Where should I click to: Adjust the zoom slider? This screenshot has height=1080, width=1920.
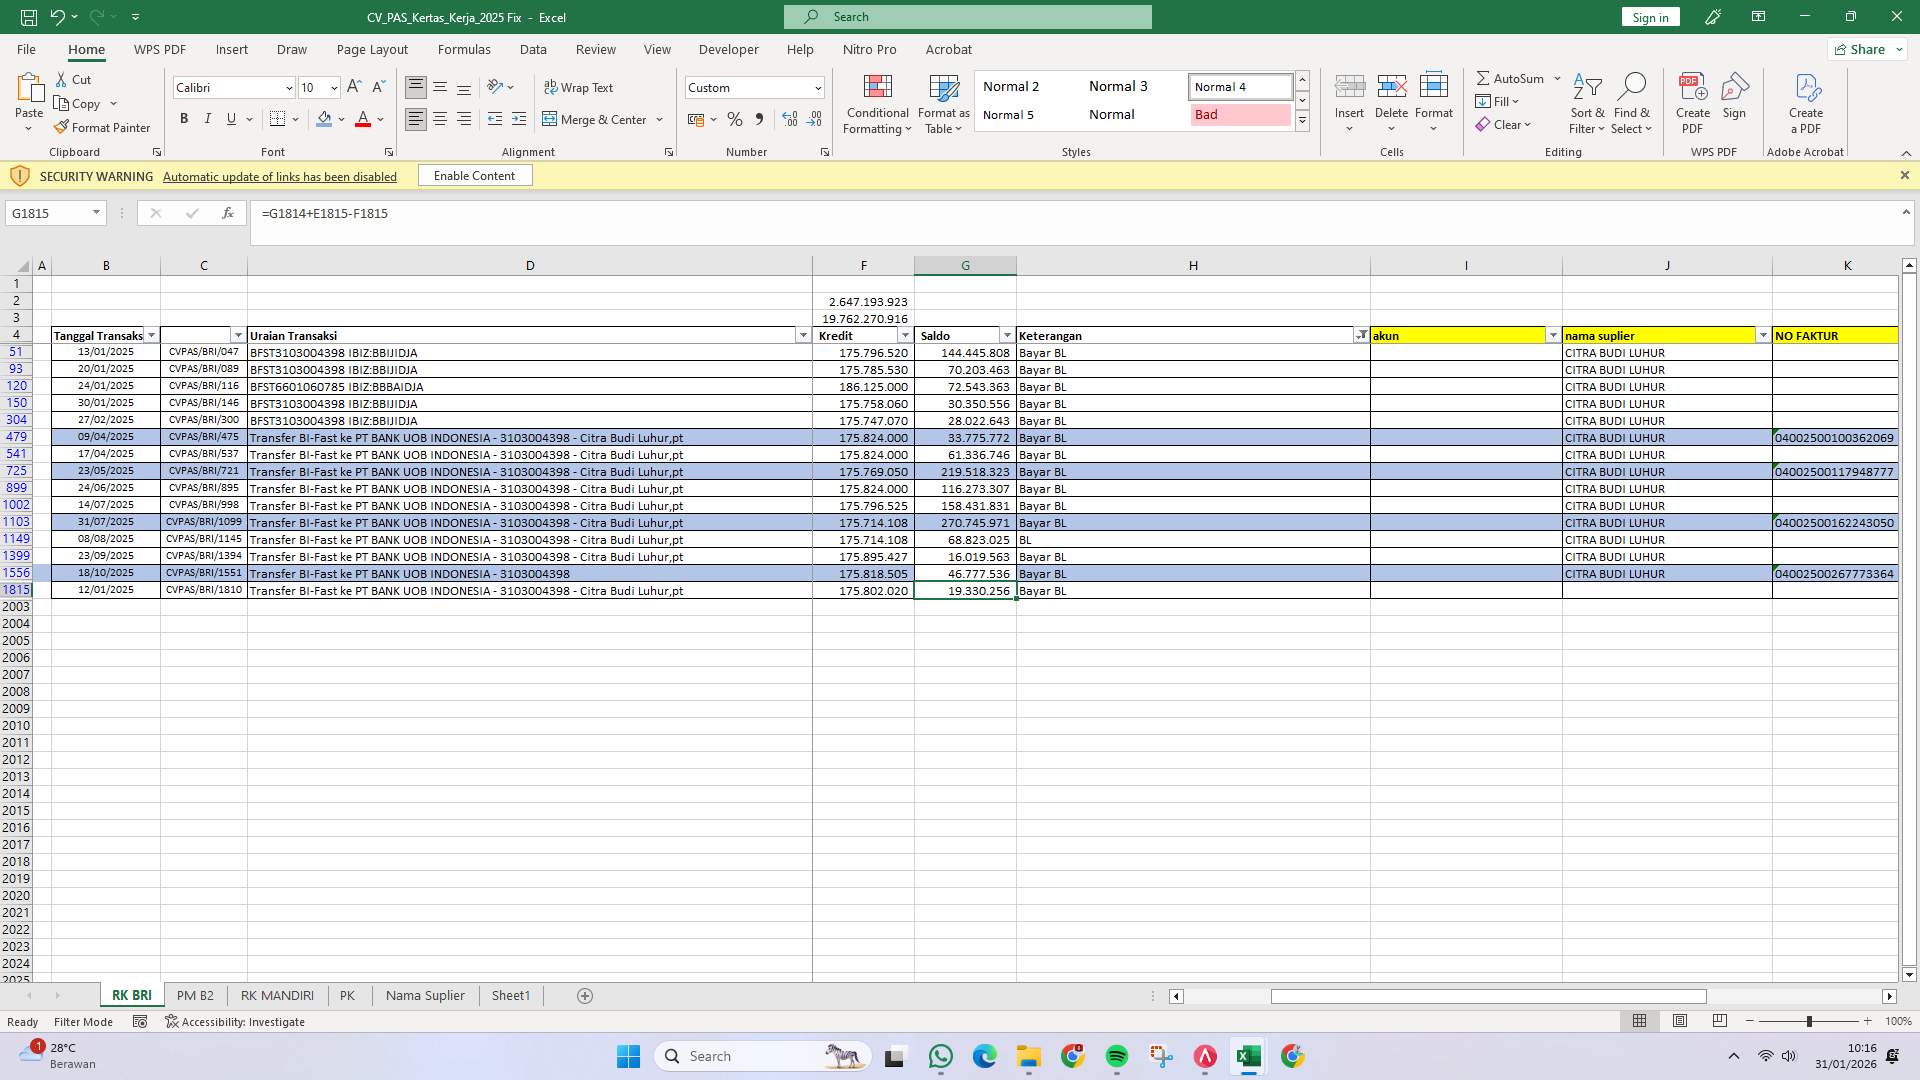pyautogui.click(x=1810, y=1021)
